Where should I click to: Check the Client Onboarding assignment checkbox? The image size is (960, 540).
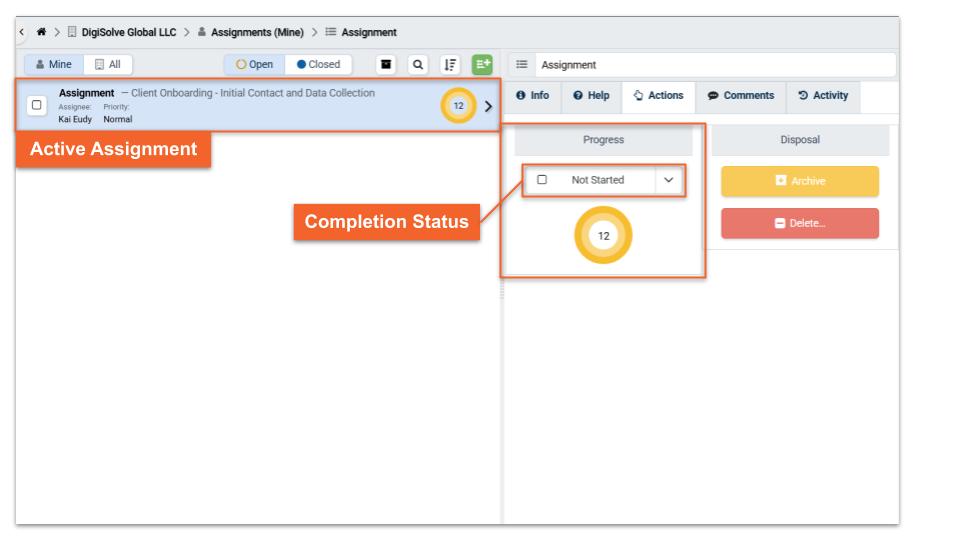pyautogui.click(x=36, y=105)
